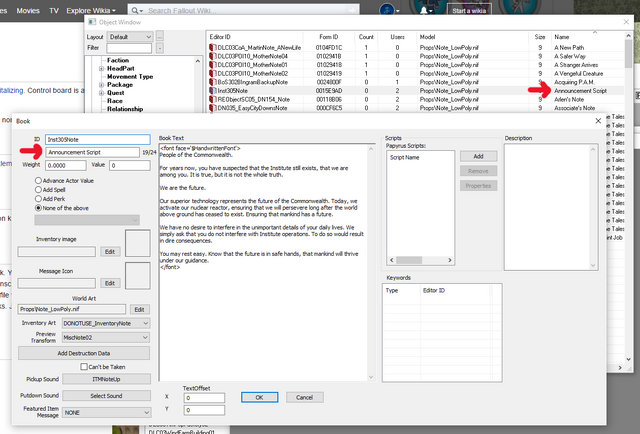640x434 pixels.
Task: Select the 'Associate's Note' name cell
Action: (x=574, y=108)
